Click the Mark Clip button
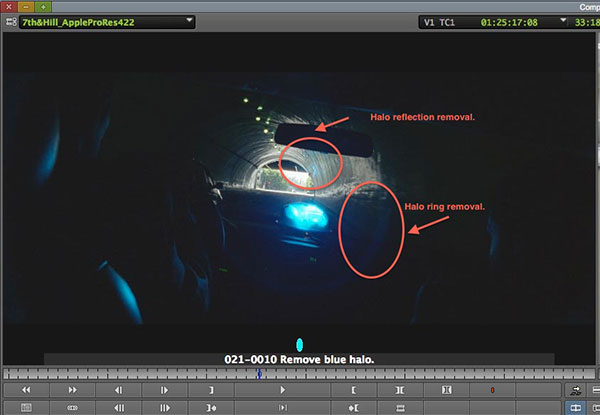 pos(400,390)
